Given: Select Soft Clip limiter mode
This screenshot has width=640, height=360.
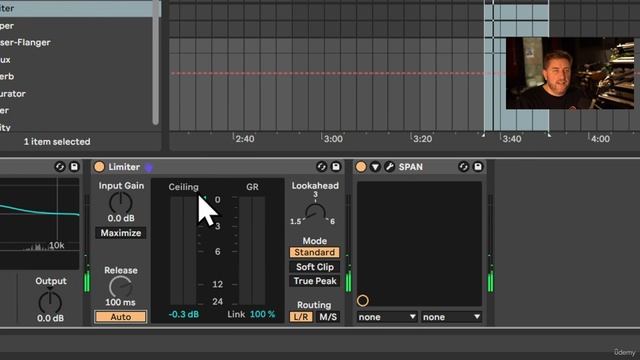Looking at the screenshot, I should (x=314, y=267).
